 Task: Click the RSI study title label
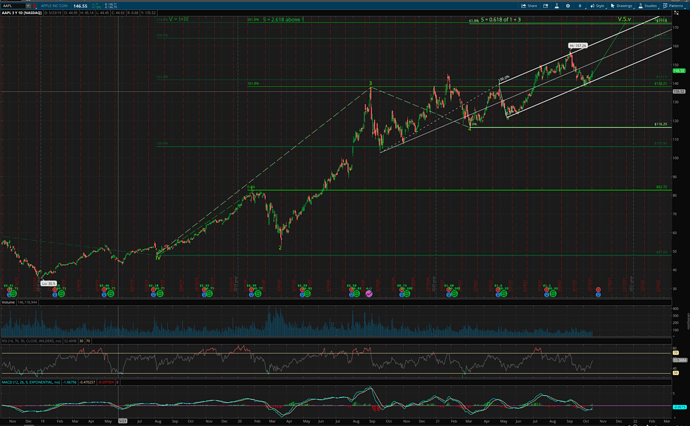click(31, 341)
